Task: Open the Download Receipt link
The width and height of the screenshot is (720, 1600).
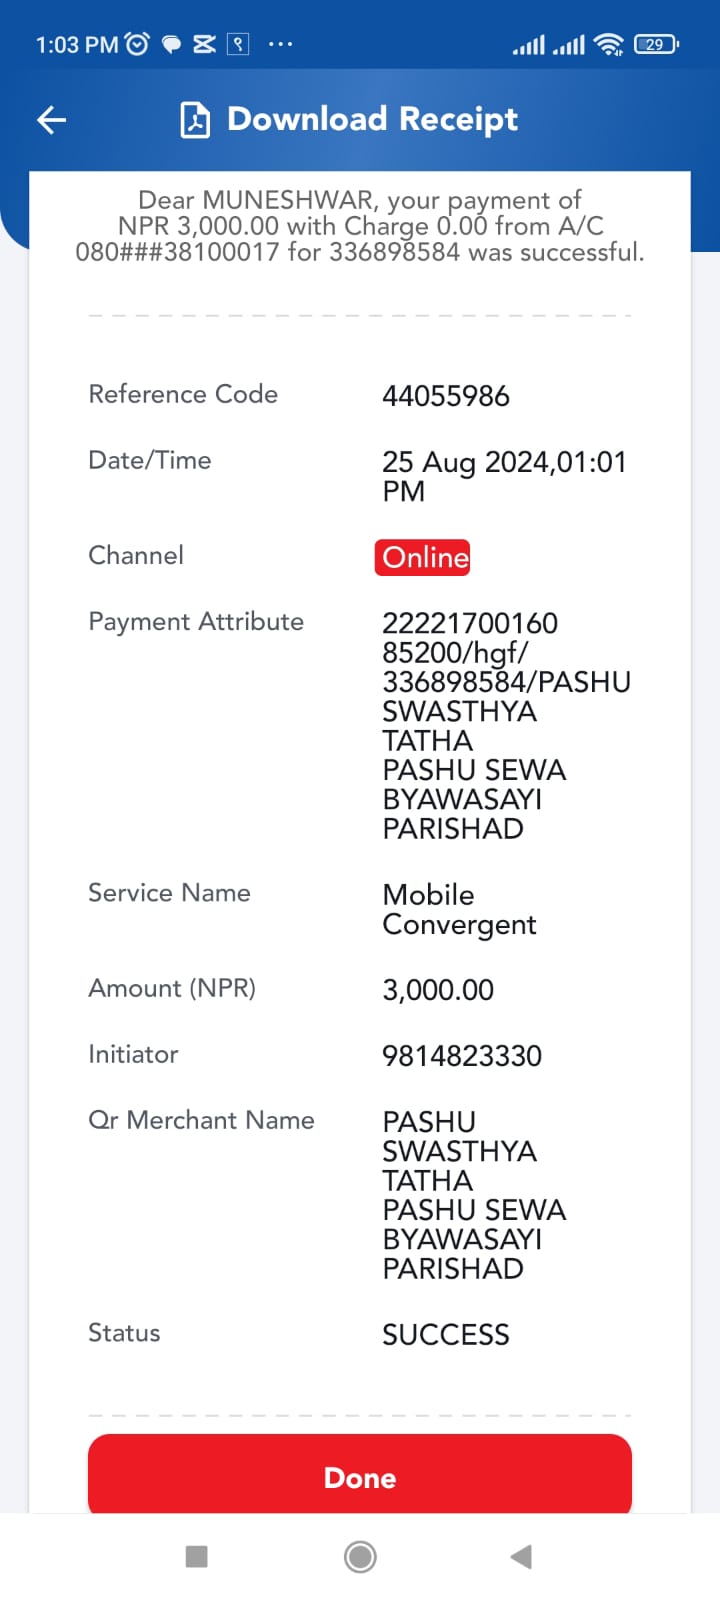Action: coord(372,119)
